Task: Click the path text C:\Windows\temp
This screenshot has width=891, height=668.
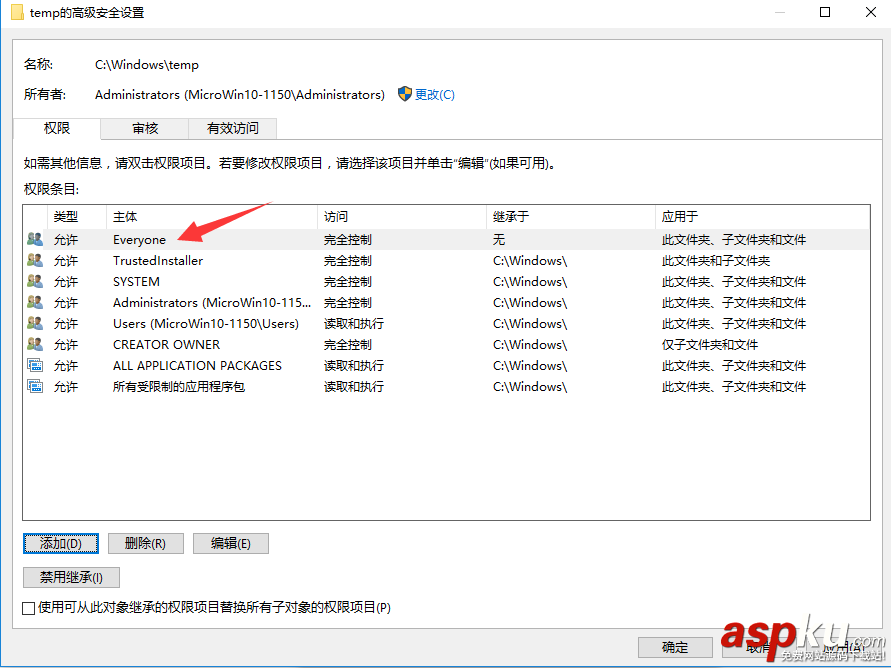Action: (x=147, y=65)
